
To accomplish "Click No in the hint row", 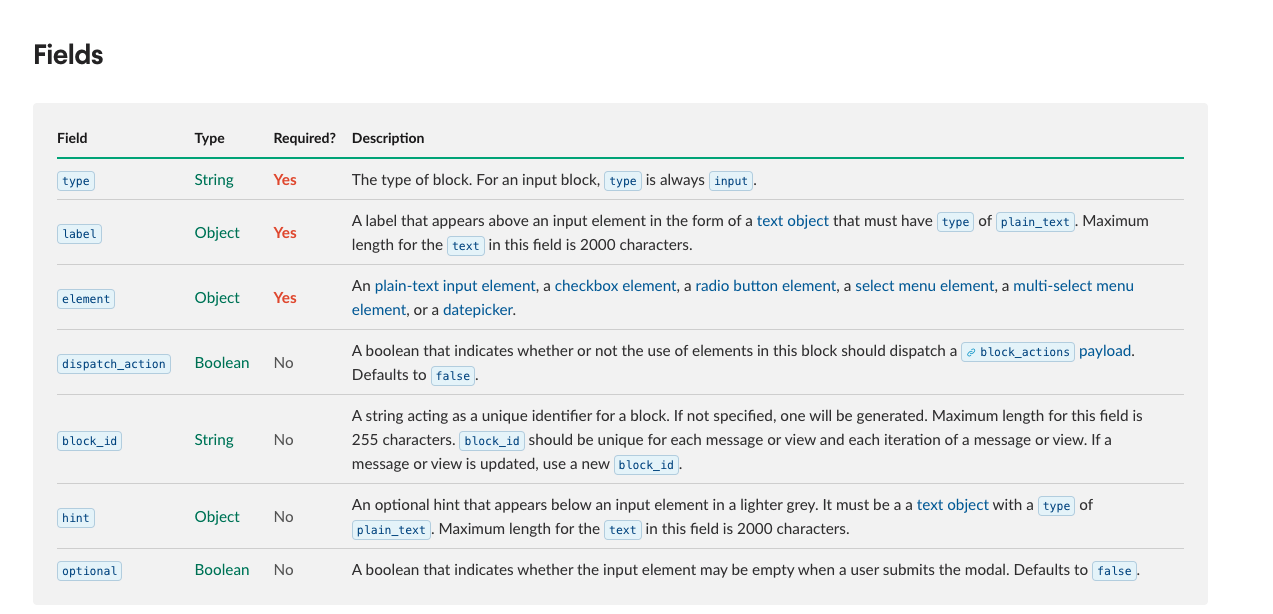I will 284,516.
